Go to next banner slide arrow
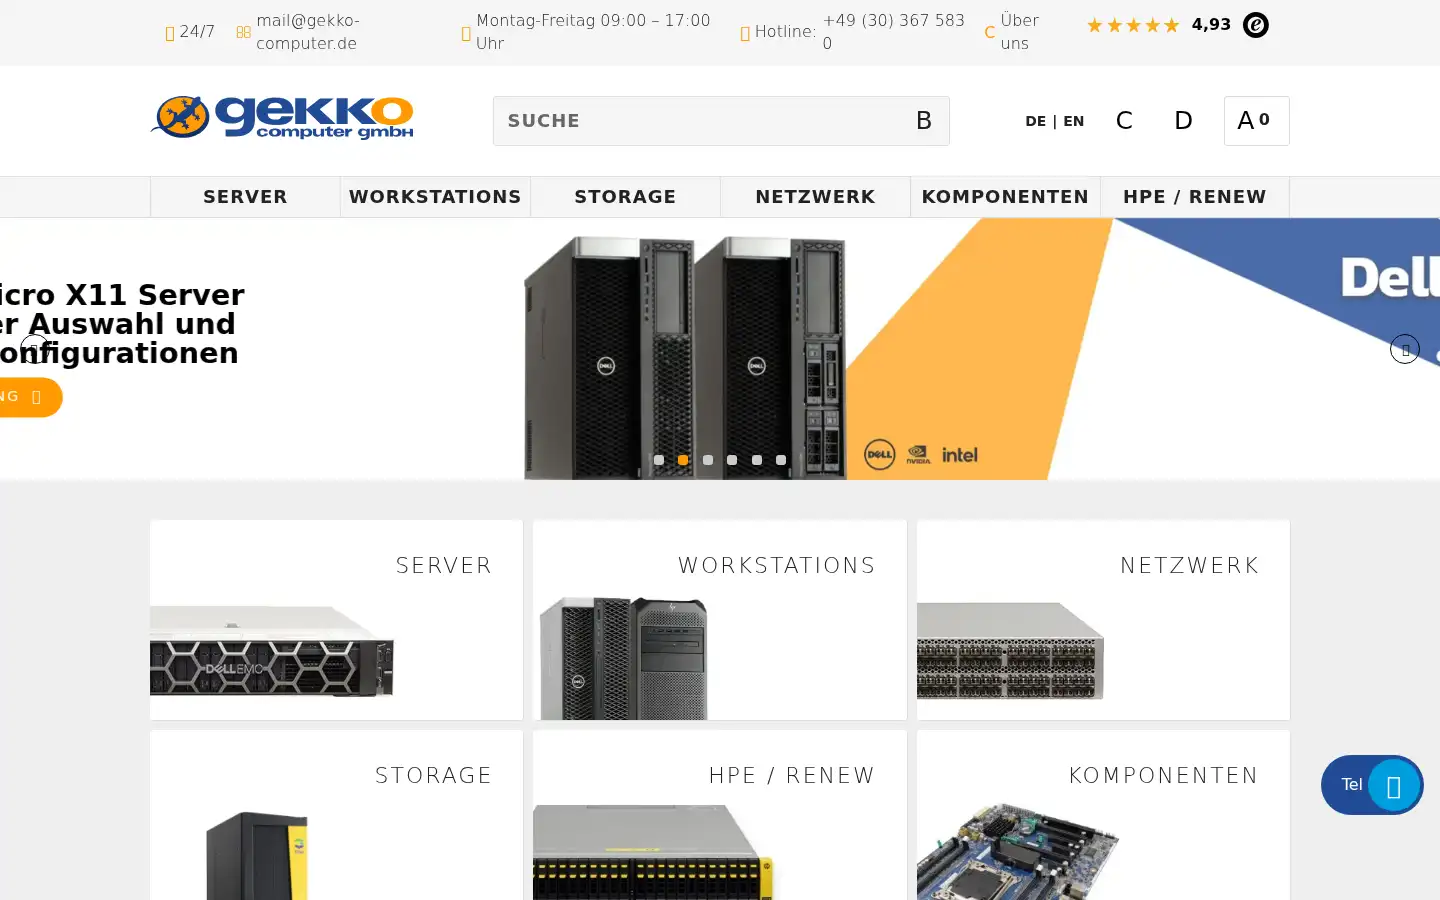This screenshot has height=900, width=1440. pyautogui.click(x=1405, y=349)
